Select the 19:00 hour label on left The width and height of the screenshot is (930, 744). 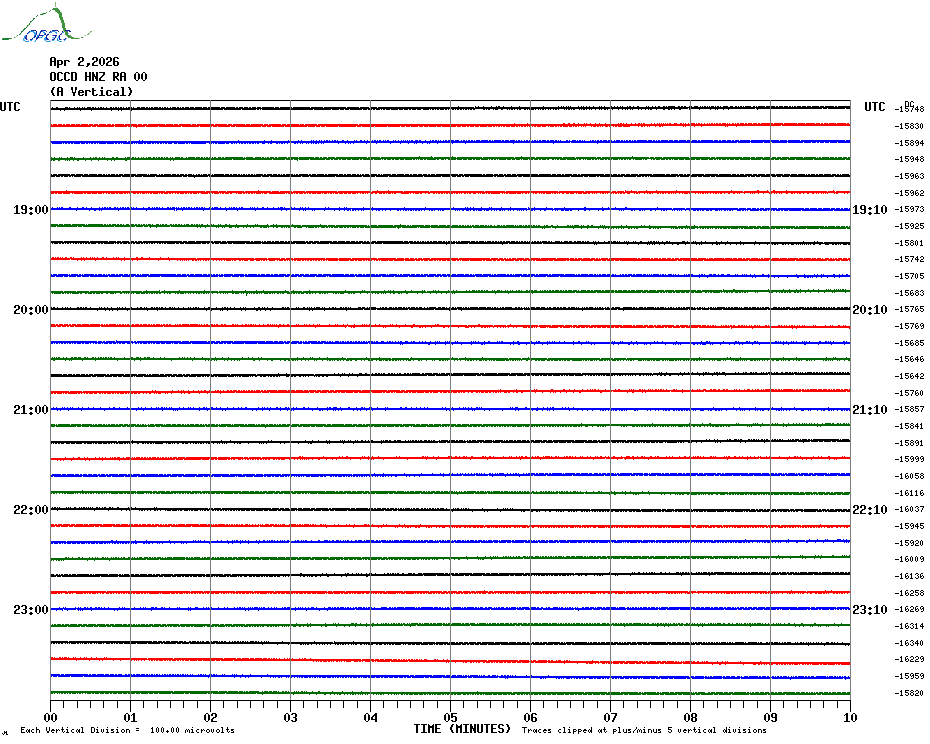30,210
